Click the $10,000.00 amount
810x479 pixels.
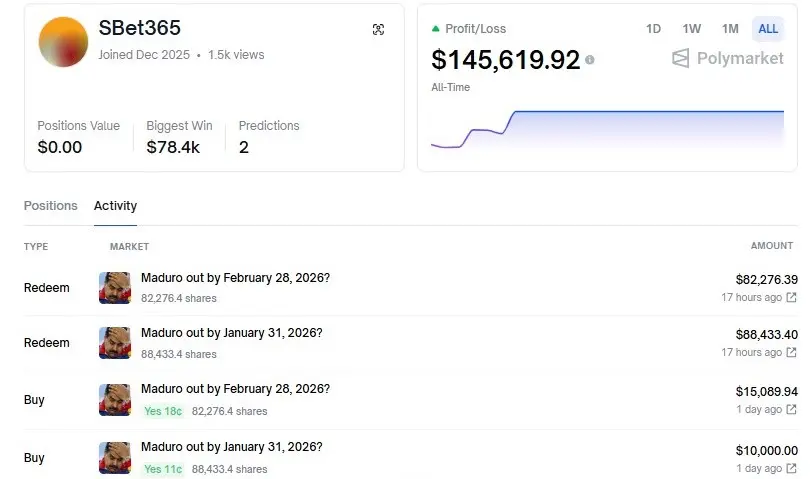click(x=767, y=451)
